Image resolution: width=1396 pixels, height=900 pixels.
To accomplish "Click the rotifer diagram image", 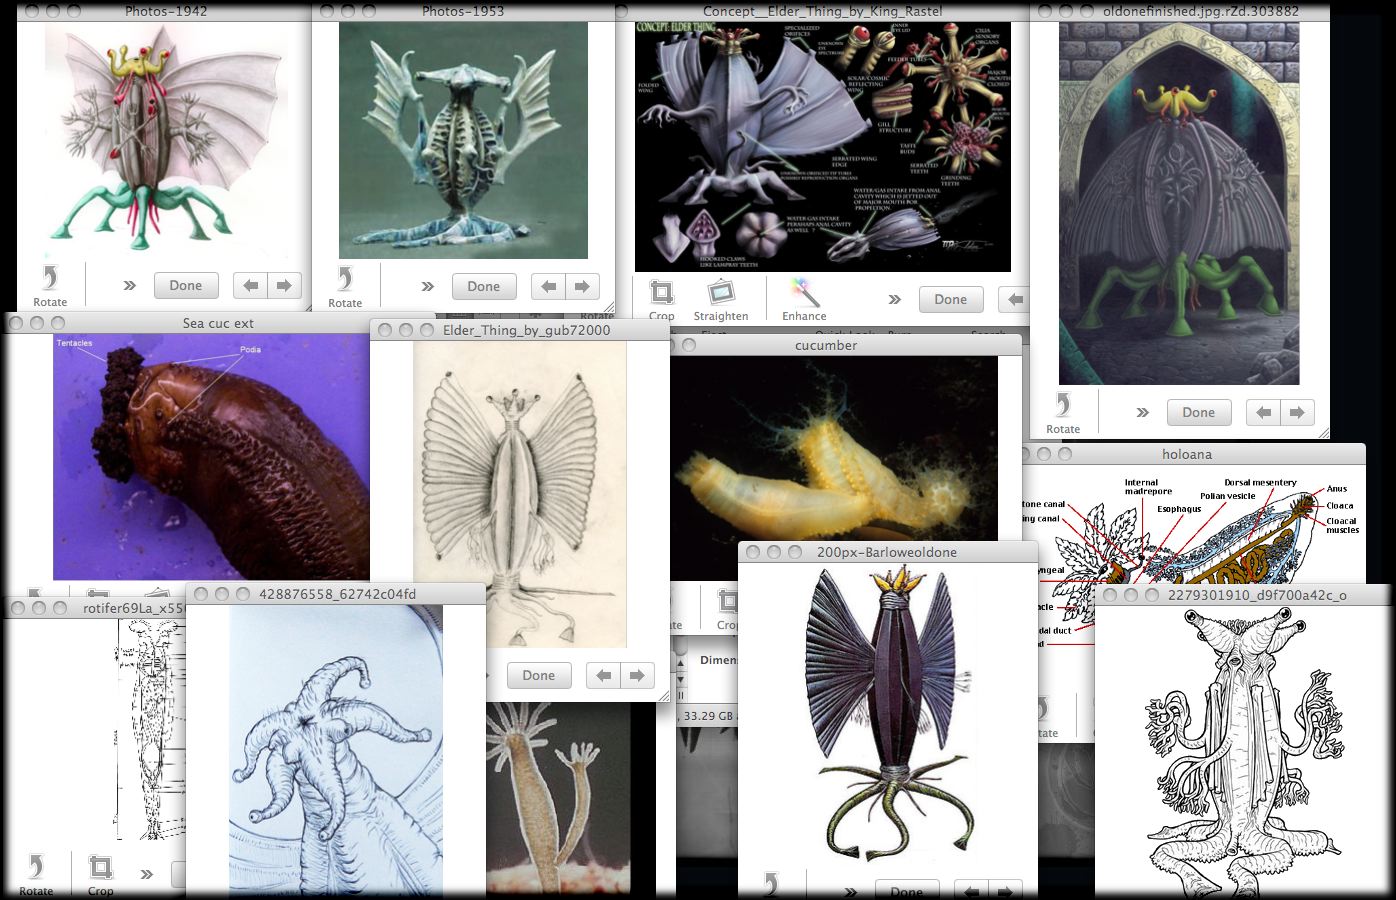I will 152,730.
